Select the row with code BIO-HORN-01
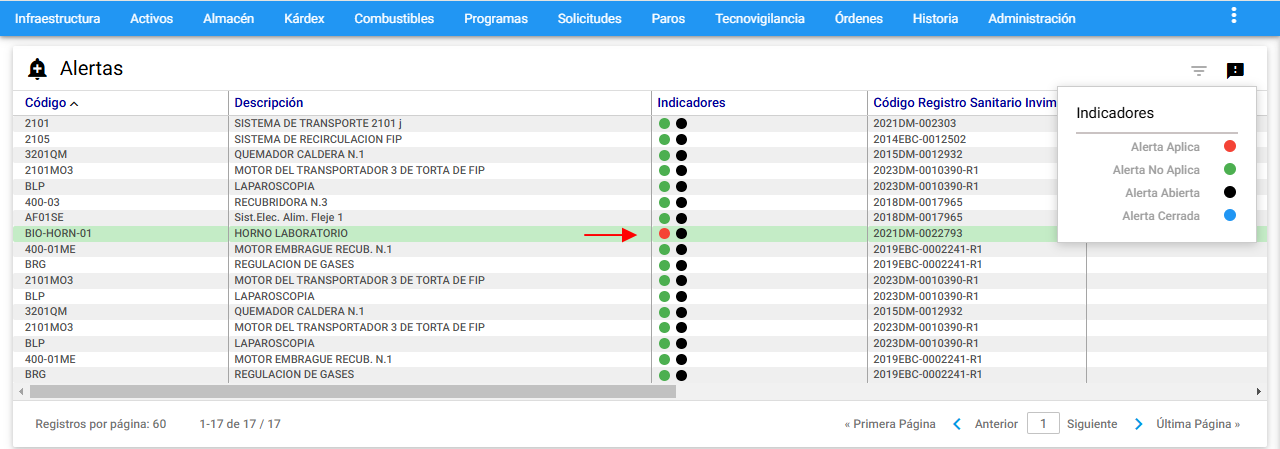This screenshot has height=449, width=1280. (x=640, y=233)
